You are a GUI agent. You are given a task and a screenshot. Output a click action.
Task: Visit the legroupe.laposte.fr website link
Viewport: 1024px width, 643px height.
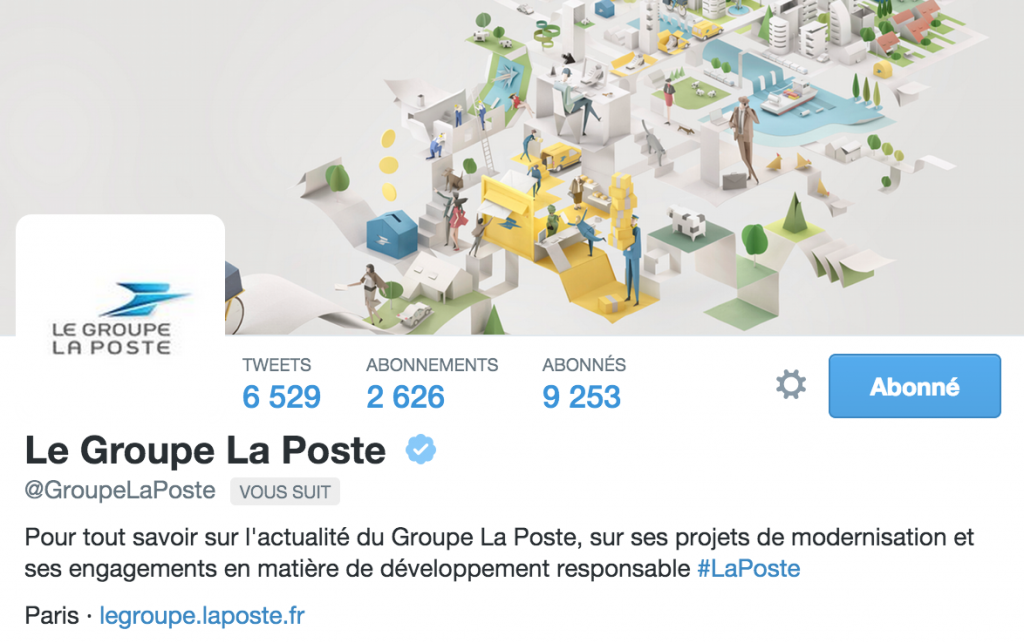click(202, 616)
